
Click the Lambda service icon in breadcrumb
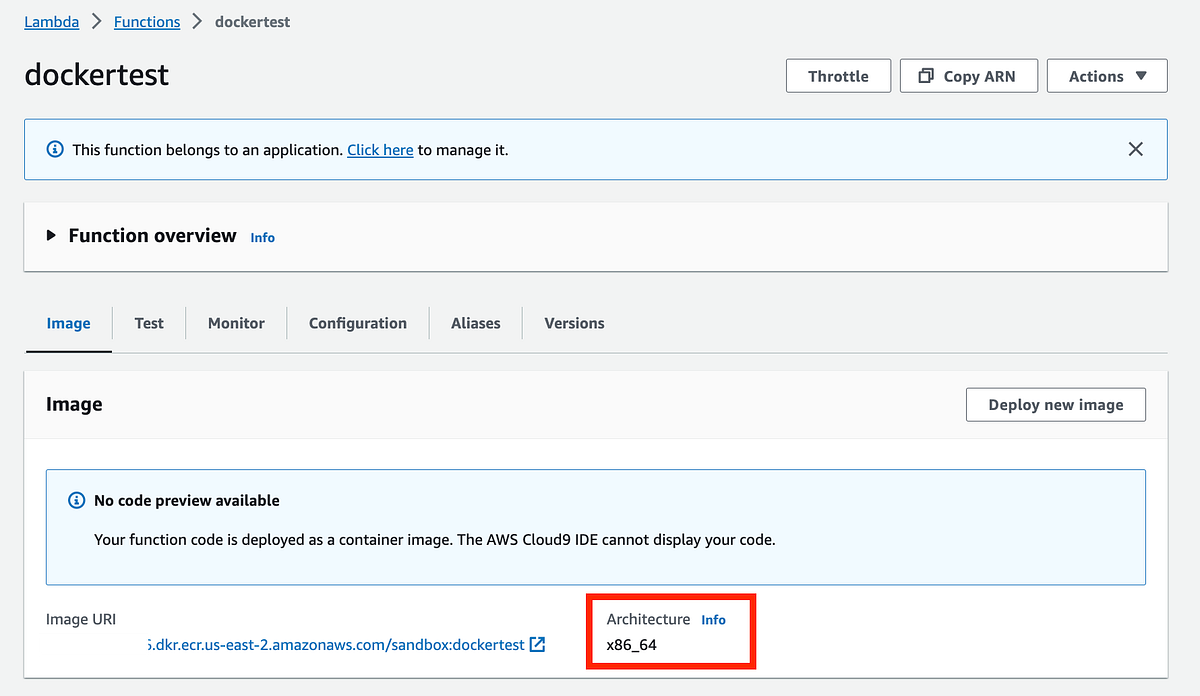(51, 21)
